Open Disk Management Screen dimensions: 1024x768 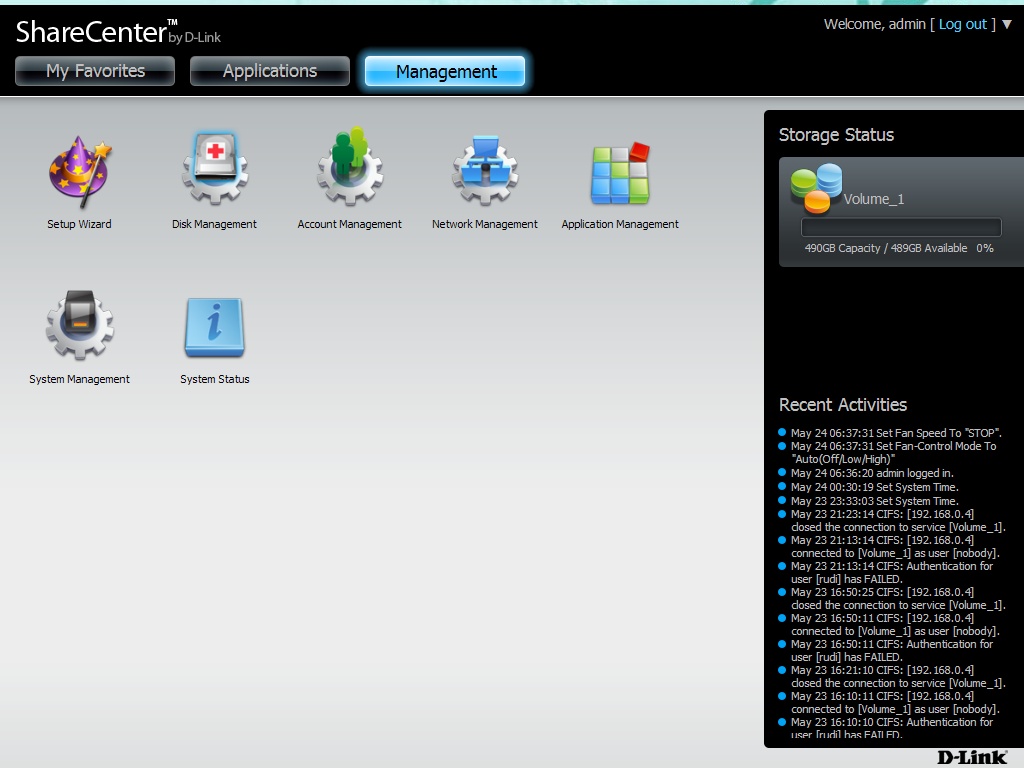click(x=215, y=170)
